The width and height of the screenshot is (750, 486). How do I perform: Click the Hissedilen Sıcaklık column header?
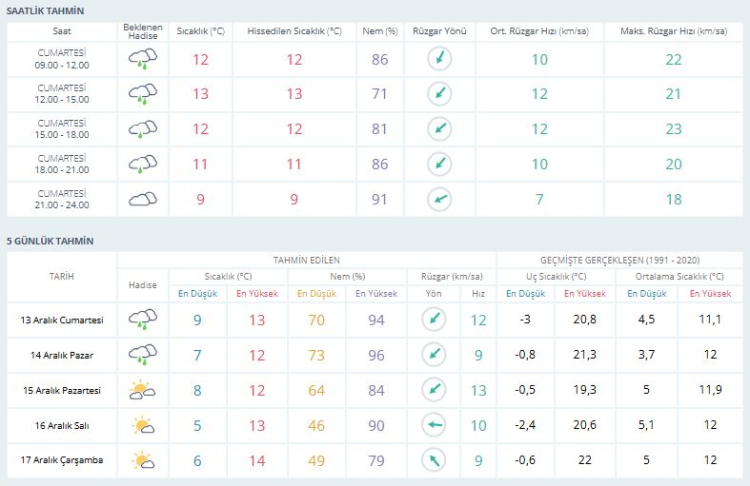coord(294,31)
